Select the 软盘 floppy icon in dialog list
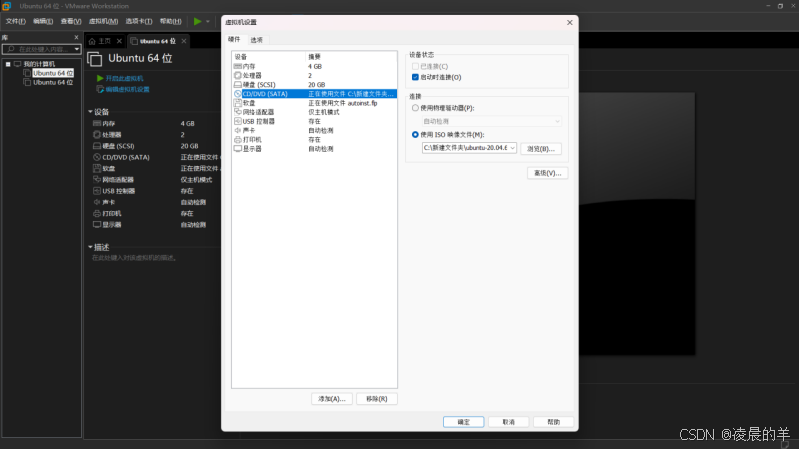The width and height of the screenshot is (799, 449). coord(237,103)
